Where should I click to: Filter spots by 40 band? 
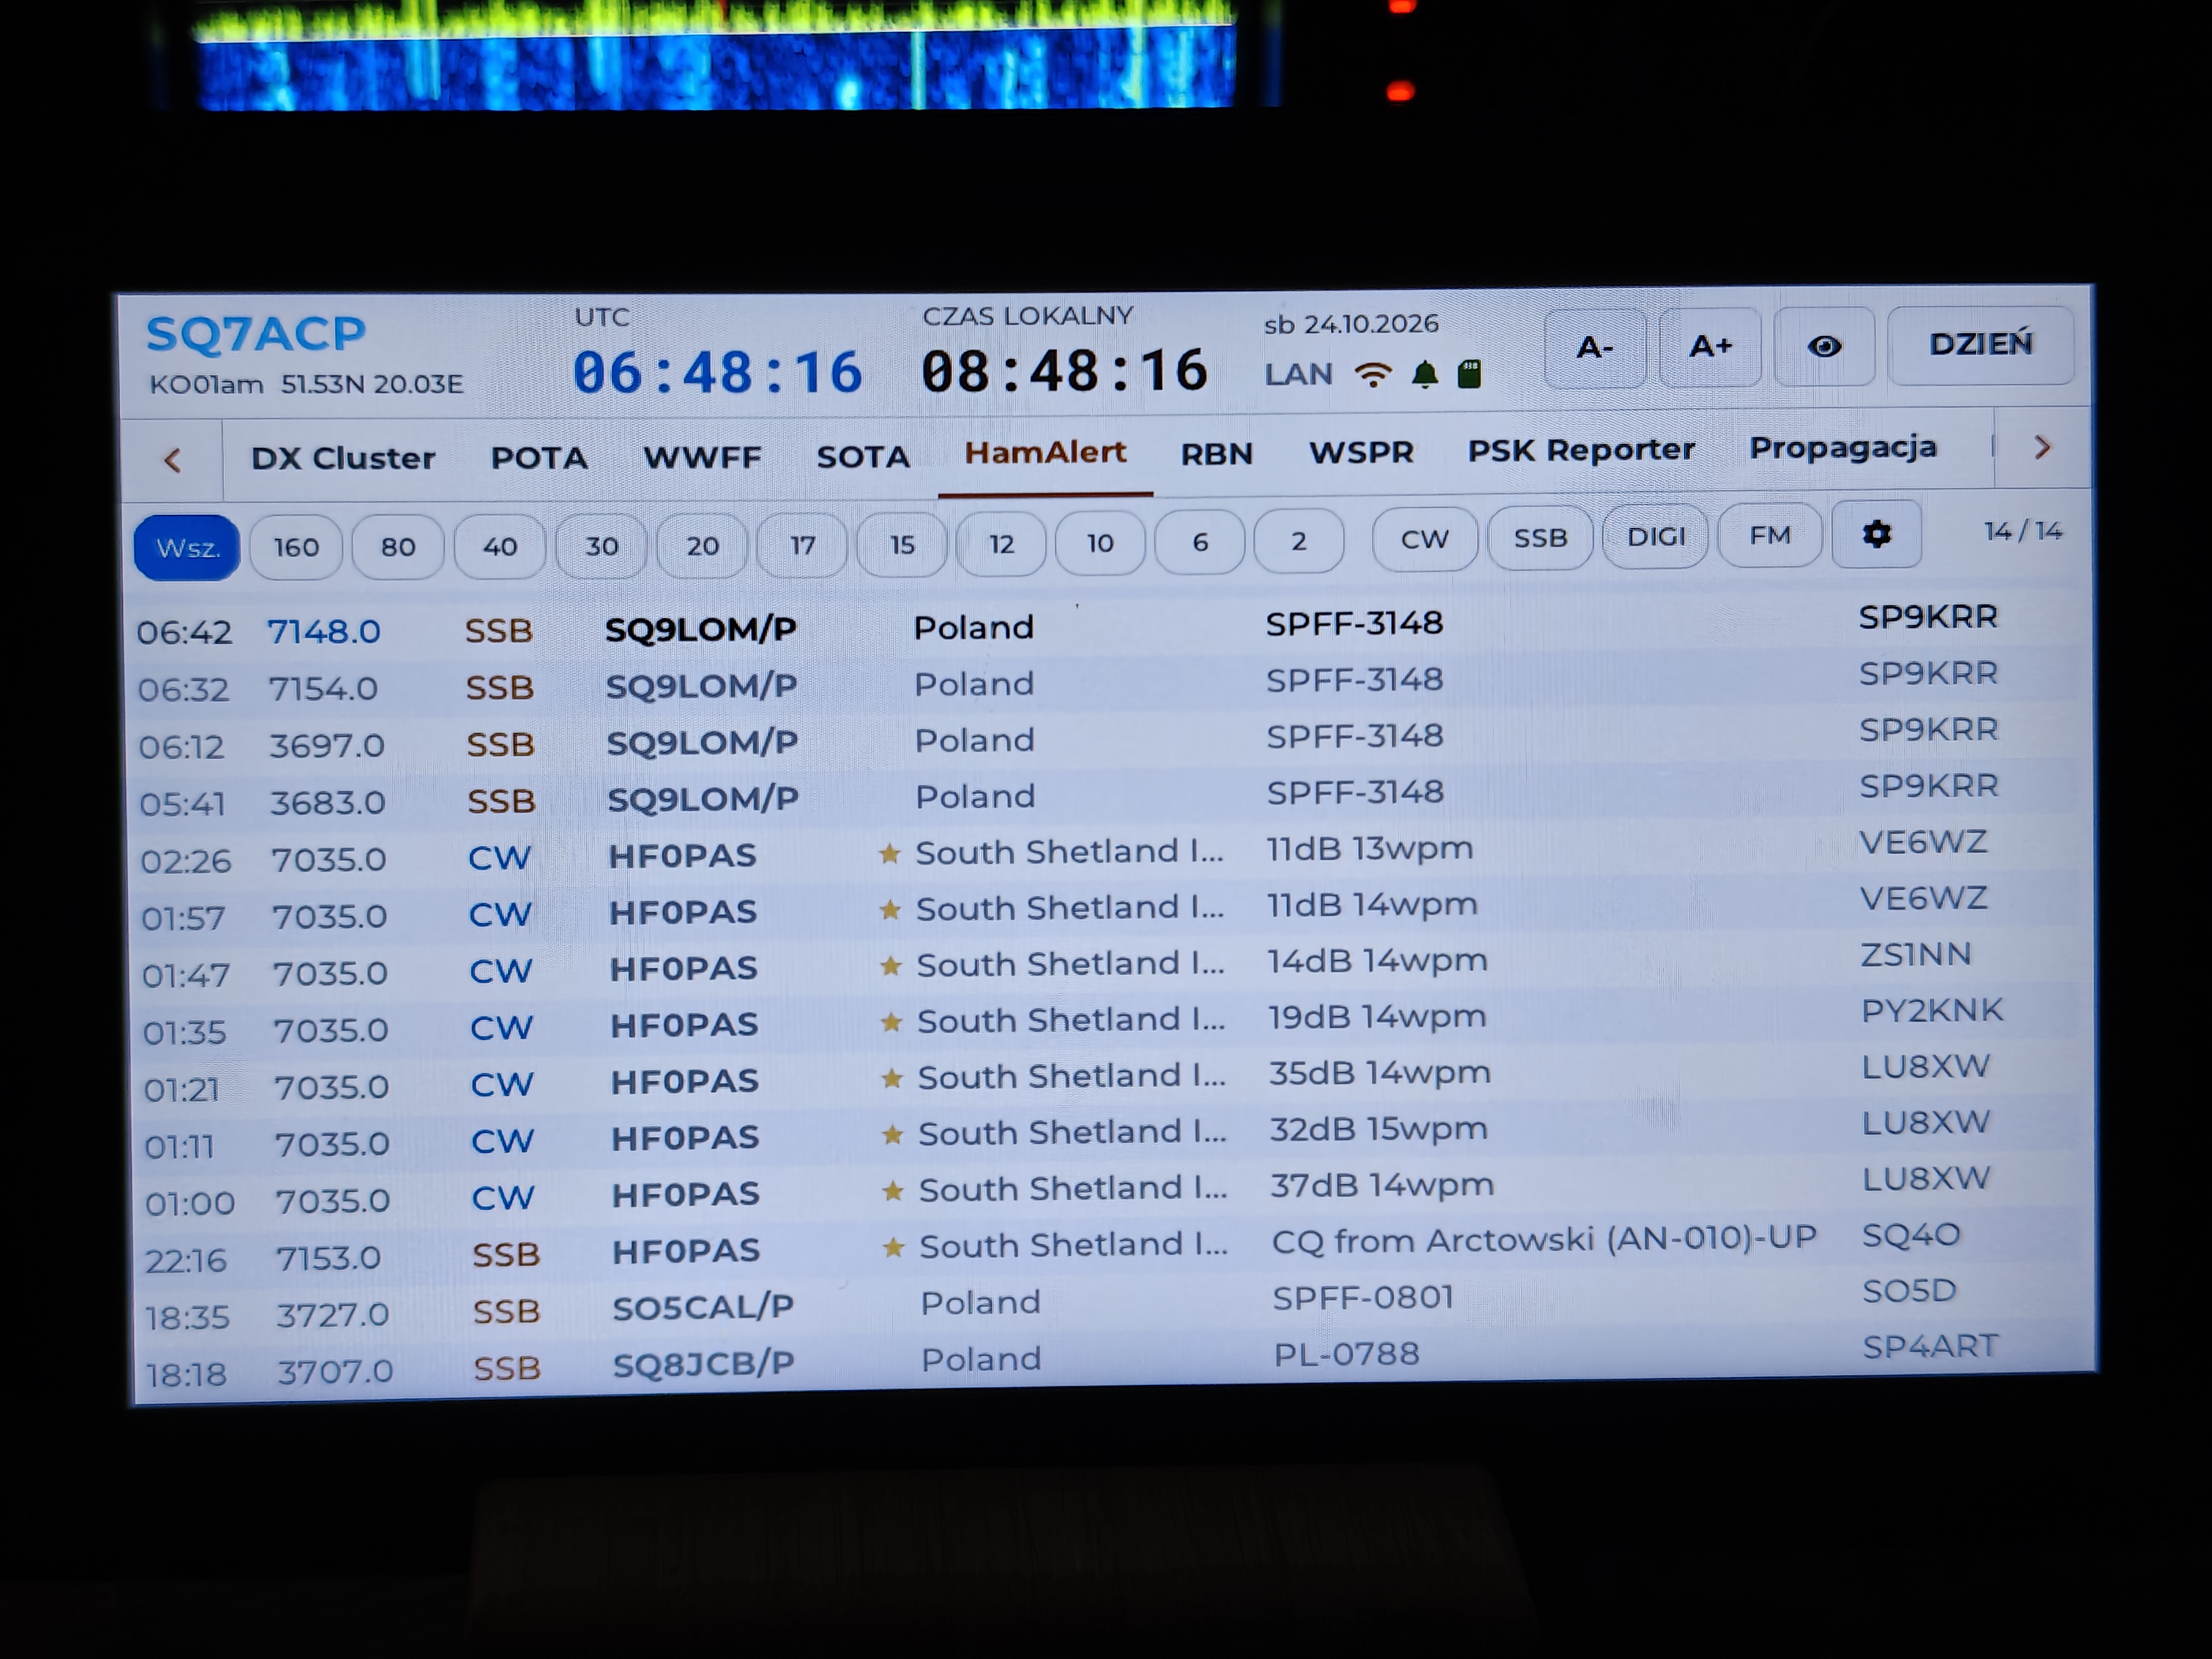pyautogui.click(x=500, y=546)
